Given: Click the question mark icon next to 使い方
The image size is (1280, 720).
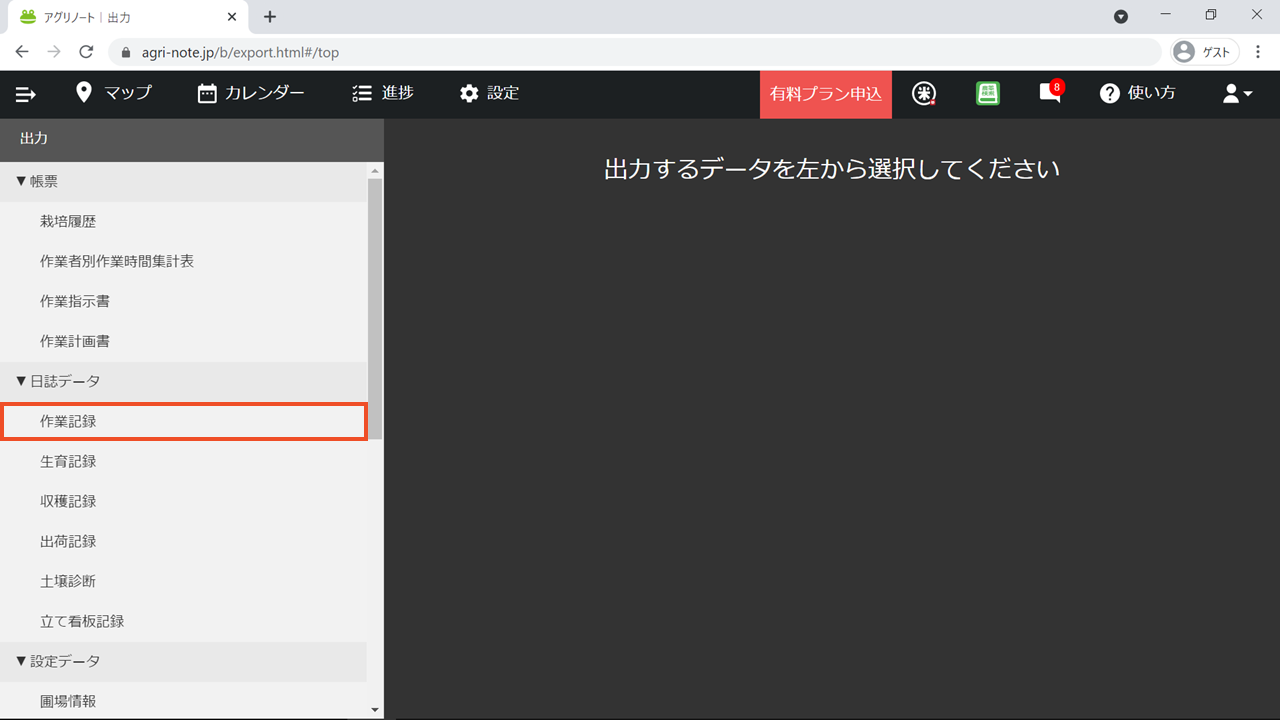Looking at the screenshot, I should click(x=1109, y=93).
